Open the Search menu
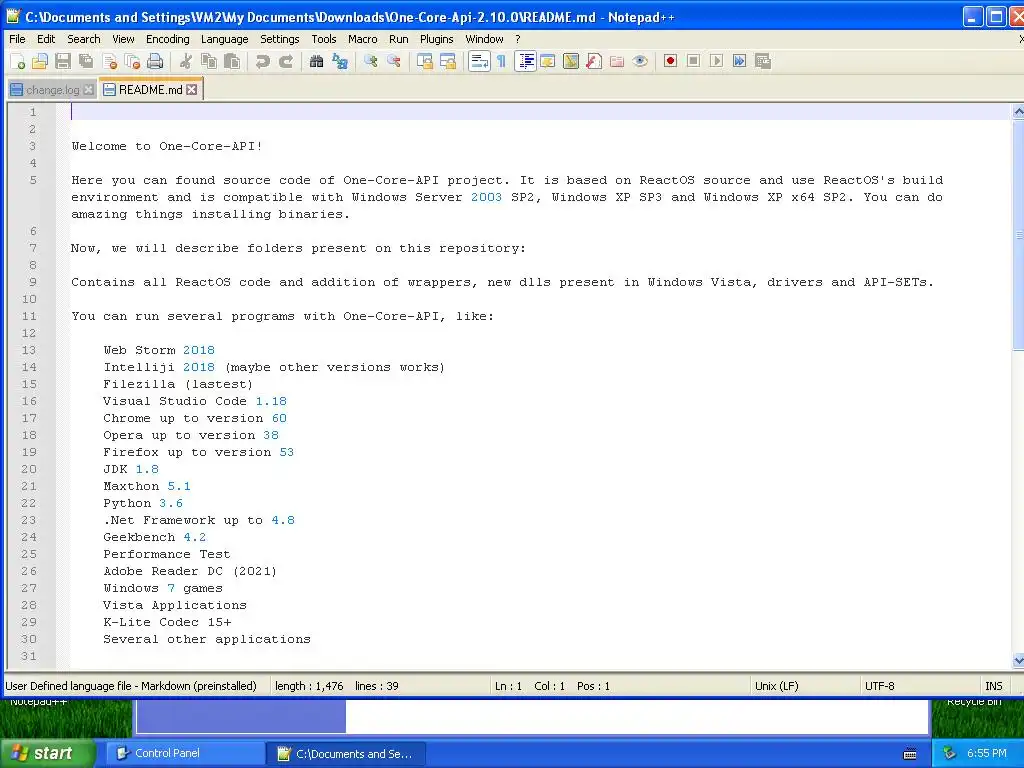The image size is (1024, 768). (84, 39)
